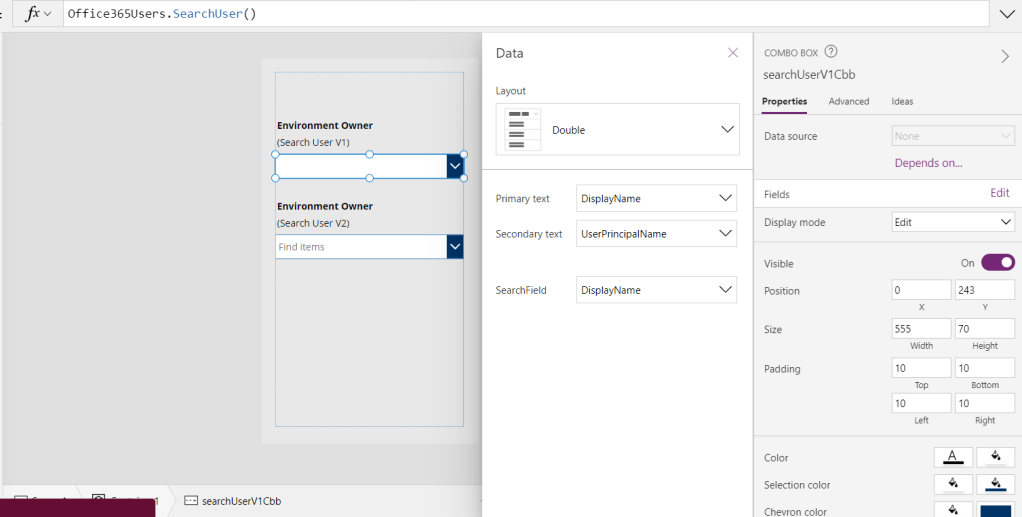1022x517 pixels.
Task: Close the Data flyout panel
Action: click(x=733, y=53)
